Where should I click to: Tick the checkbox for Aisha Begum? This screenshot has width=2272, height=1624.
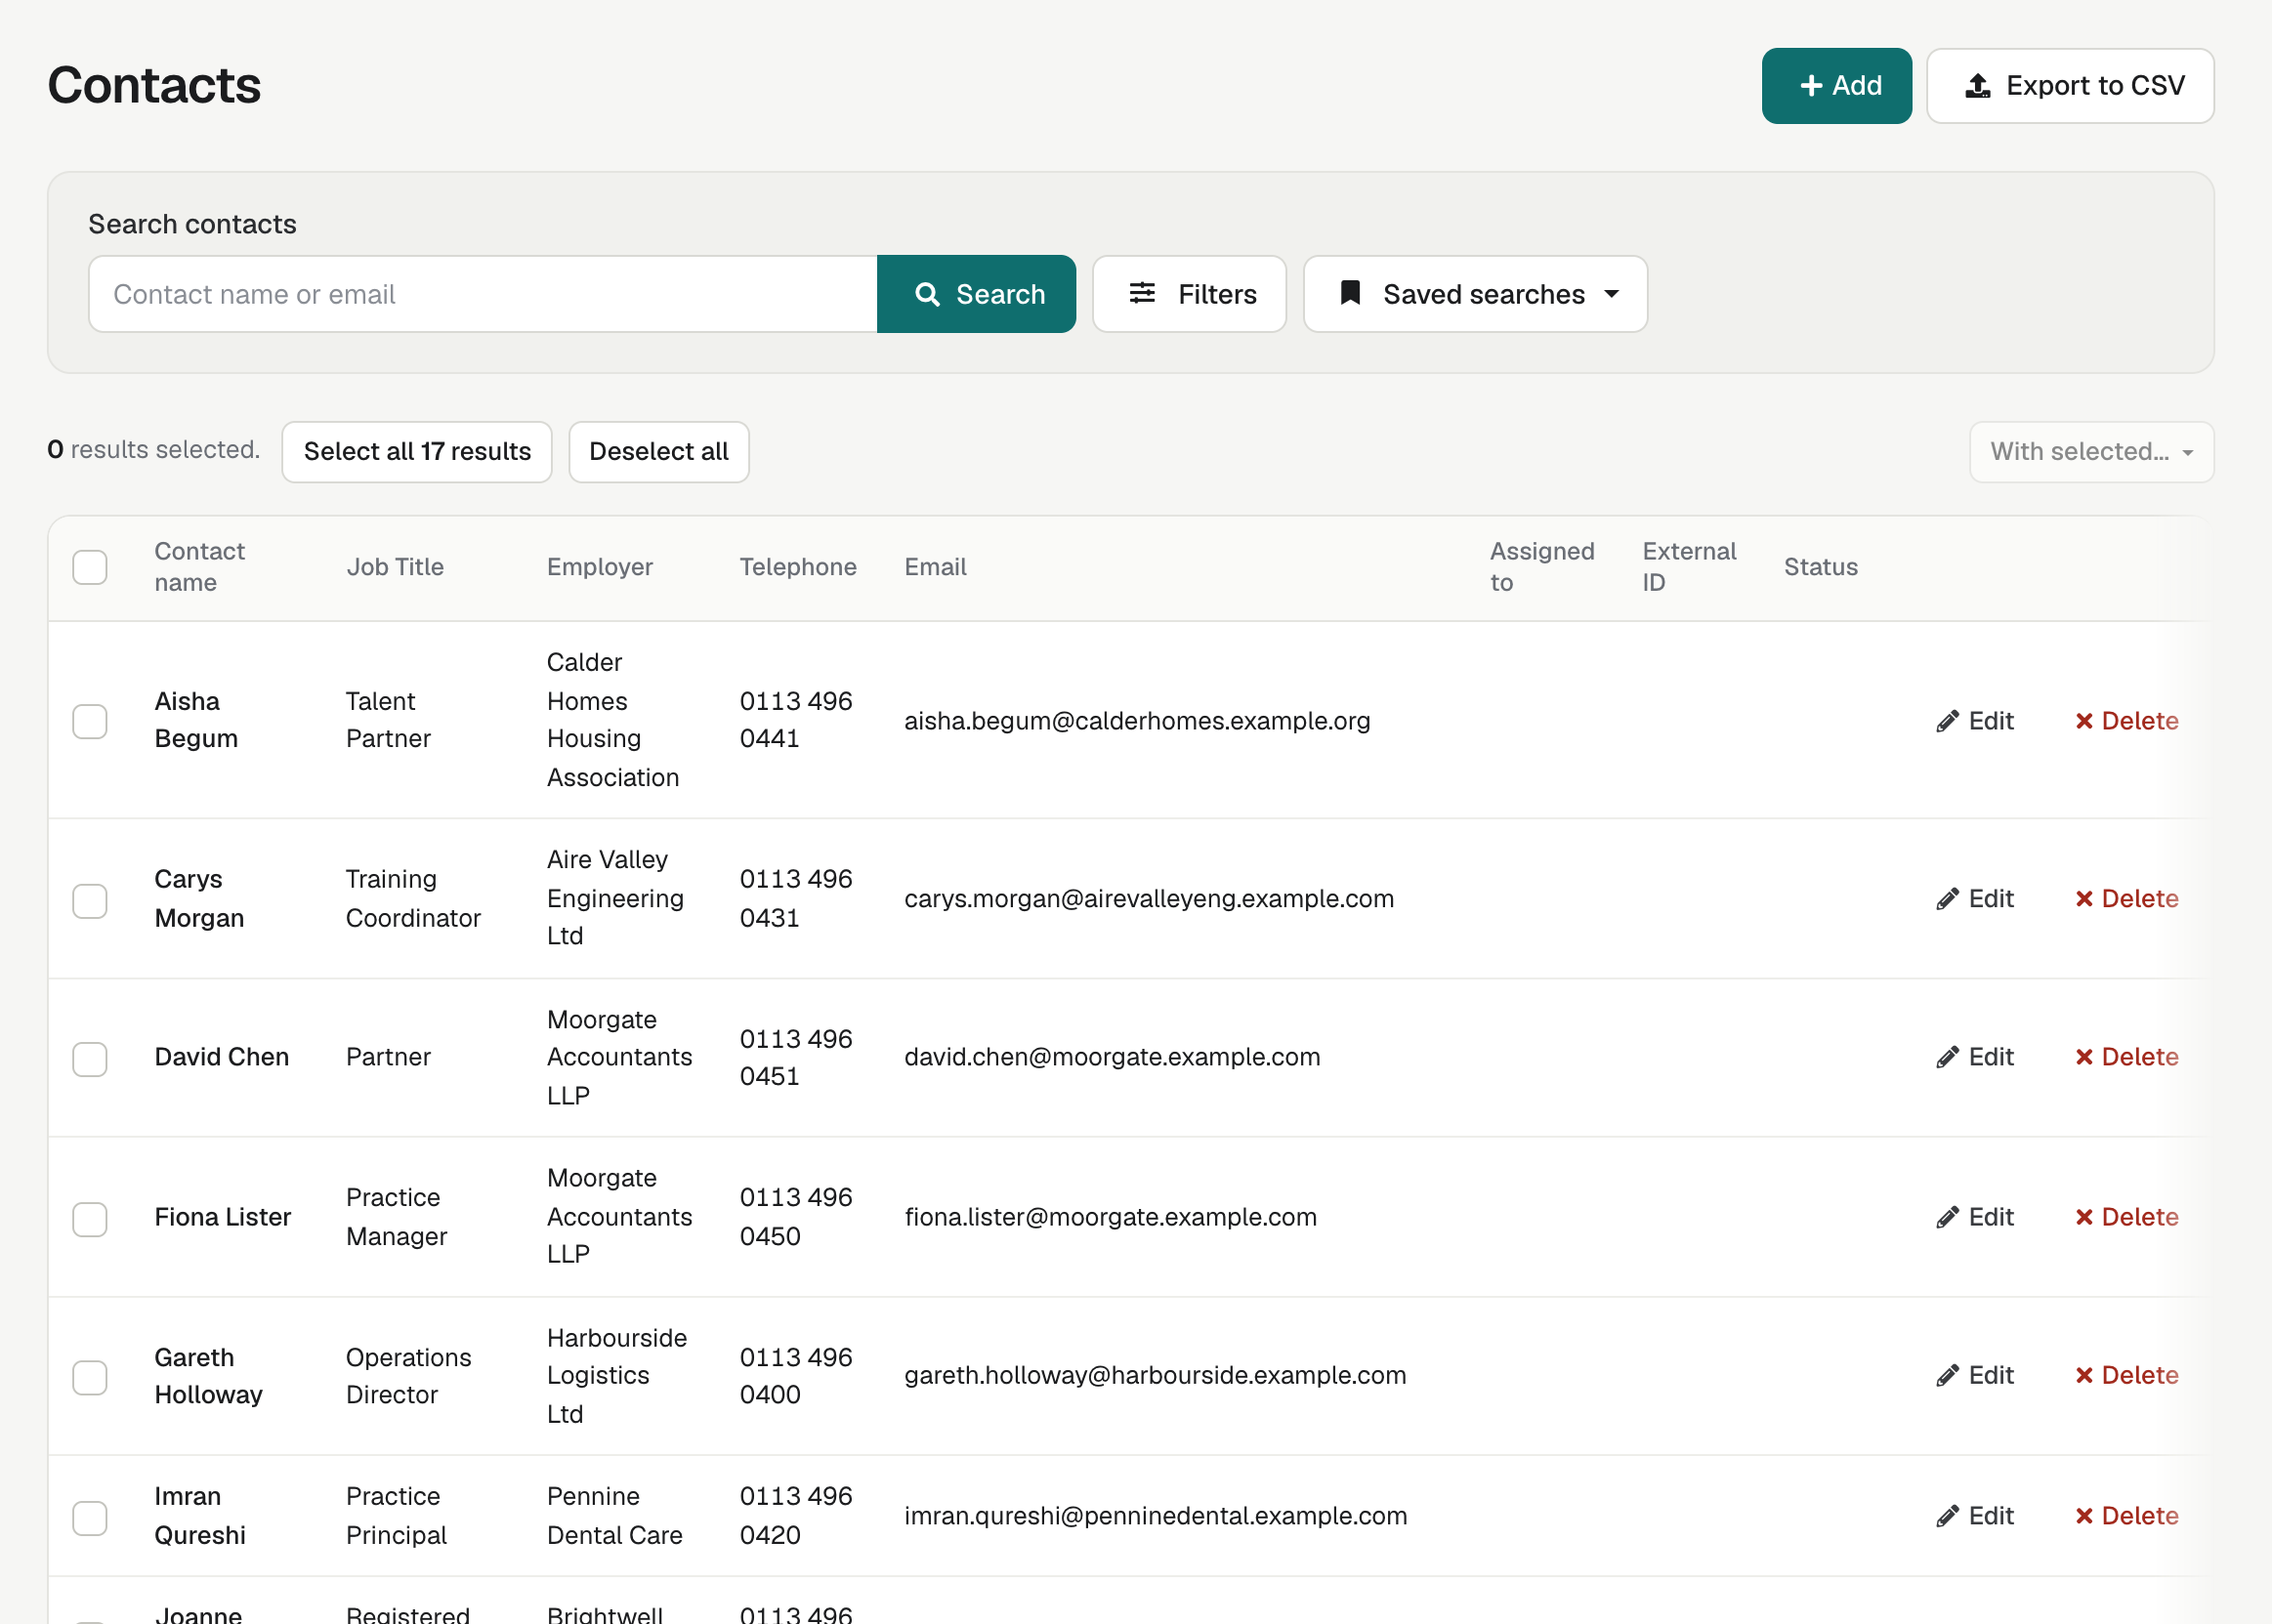pyautogui.click(x=90, y=721)
